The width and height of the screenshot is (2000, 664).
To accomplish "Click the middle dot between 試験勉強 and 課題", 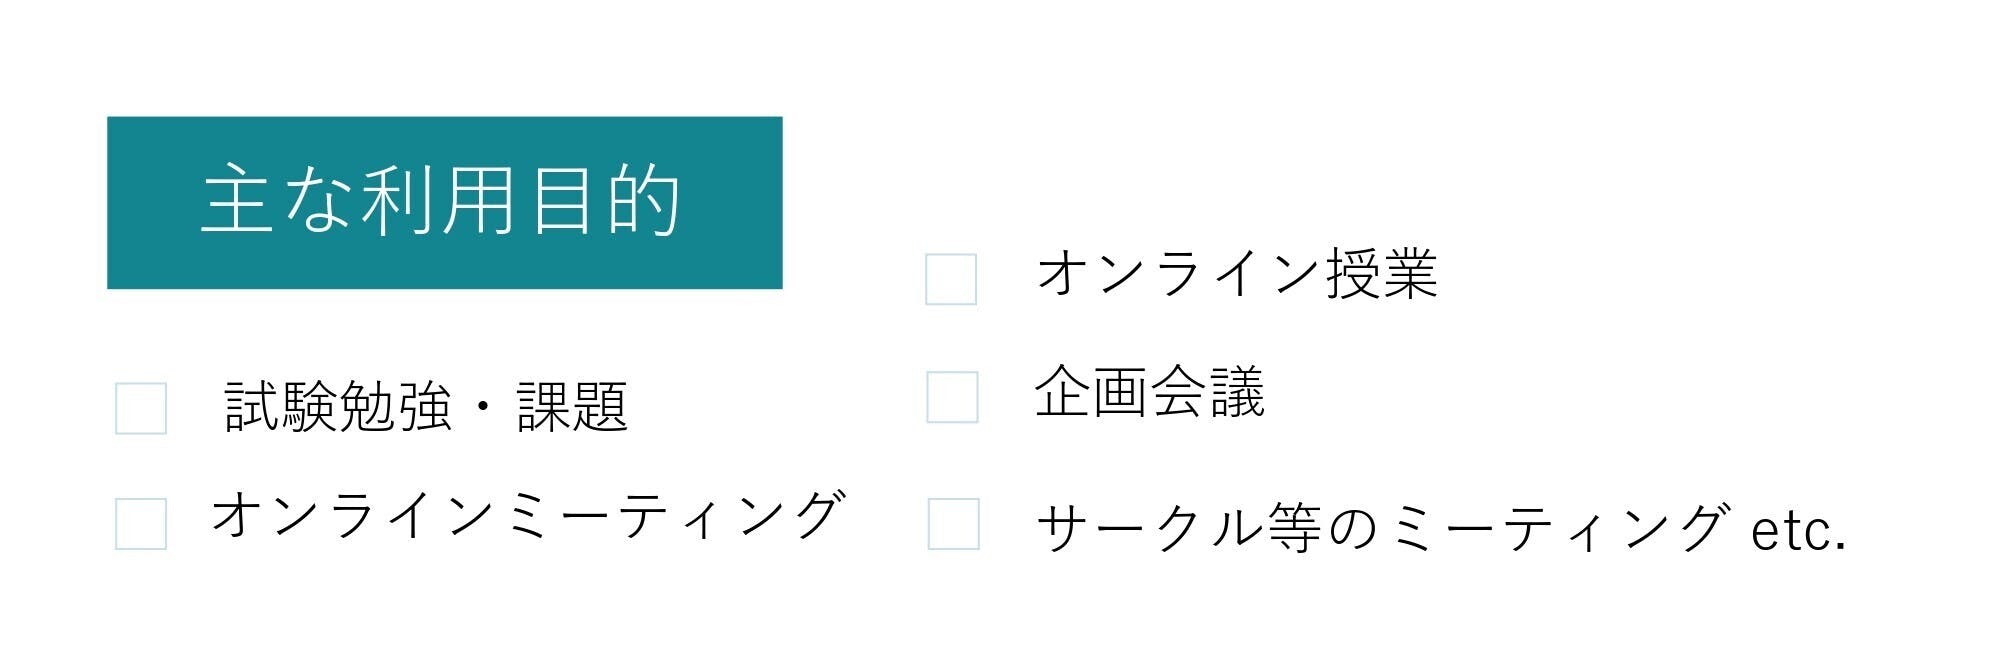I will point(484,408).
